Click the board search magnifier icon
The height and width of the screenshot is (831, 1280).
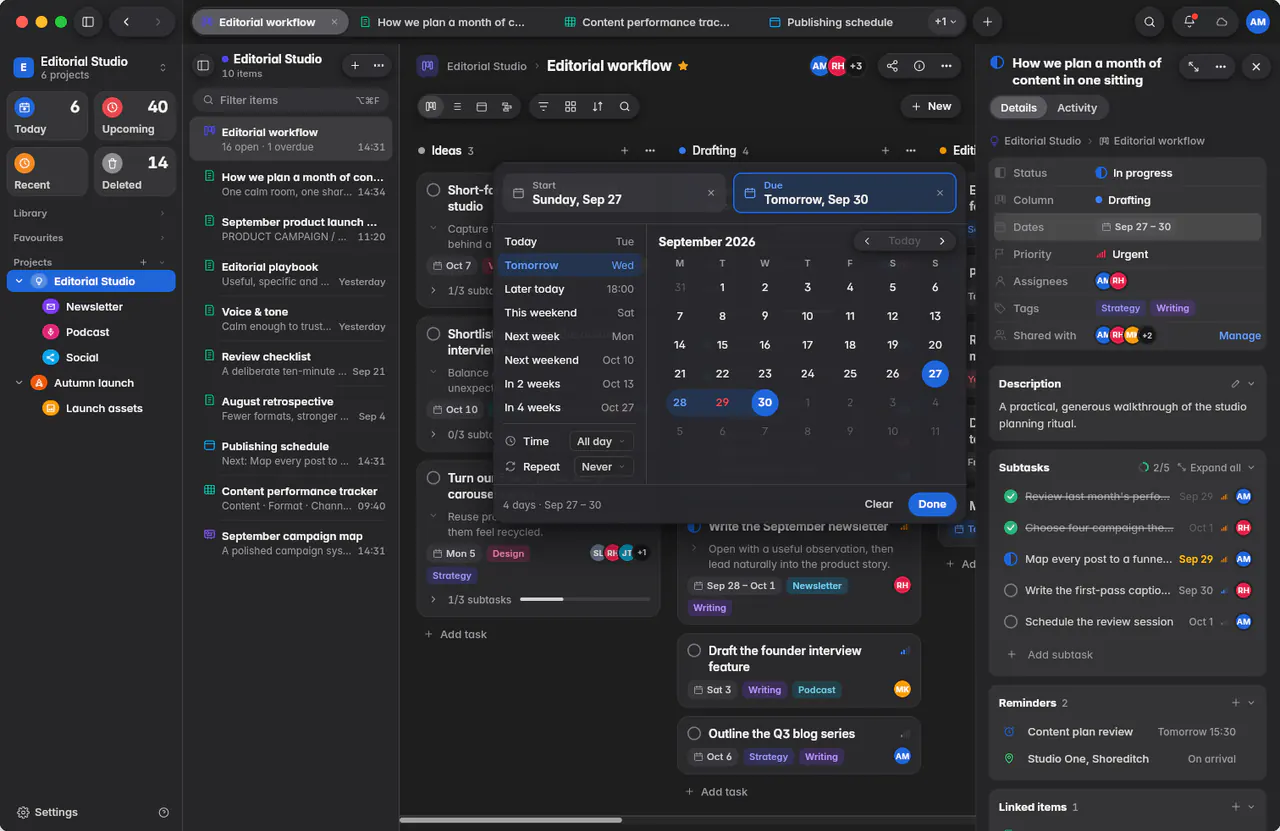(x=624, y=106)
